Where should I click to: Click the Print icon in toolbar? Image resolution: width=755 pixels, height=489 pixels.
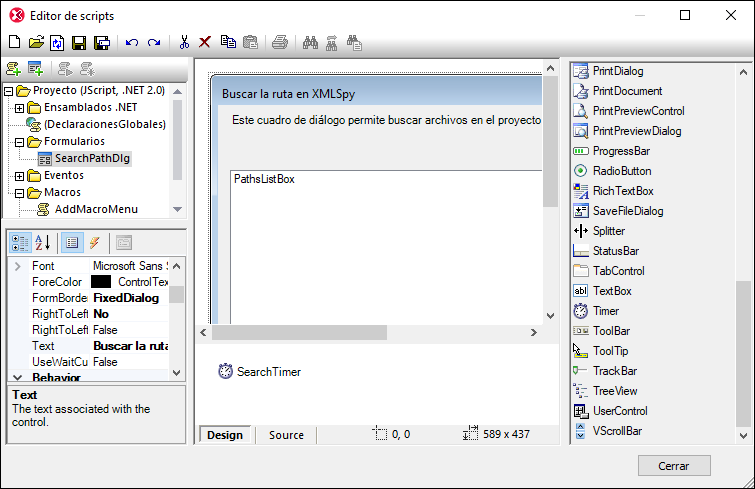click(280, 42)
